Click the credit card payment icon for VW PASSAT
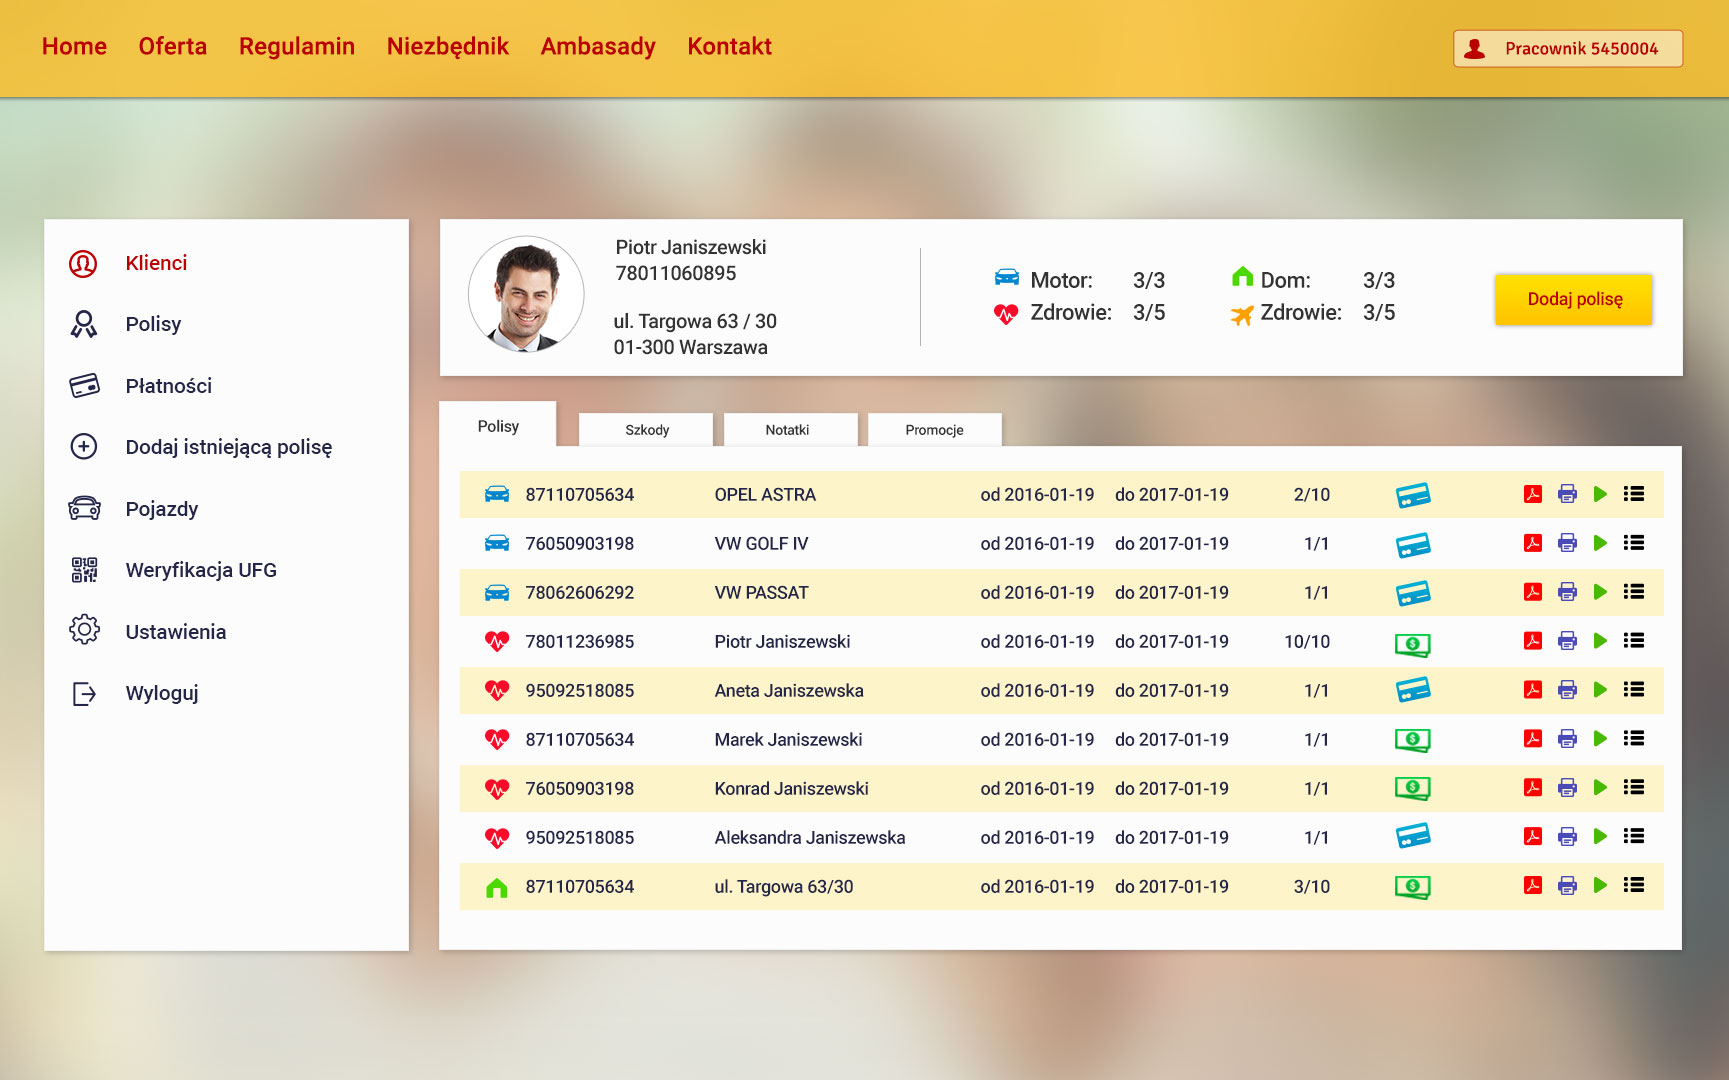1729x1080 pixels. tap(1413, 591)
